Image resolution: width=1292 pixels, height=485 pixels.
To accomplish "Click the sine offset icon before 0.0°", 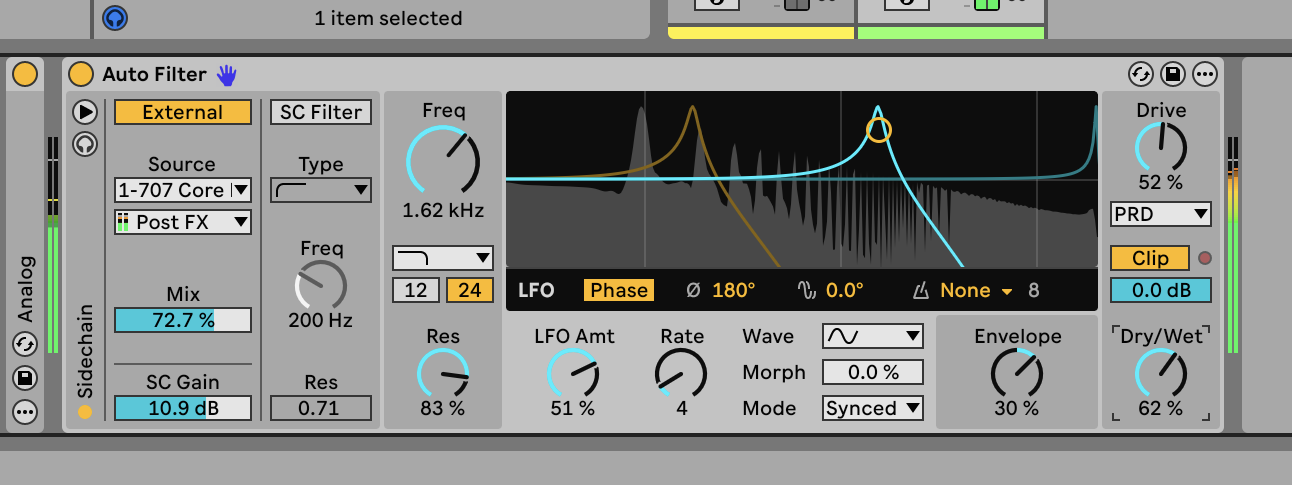I will (807, 291).
